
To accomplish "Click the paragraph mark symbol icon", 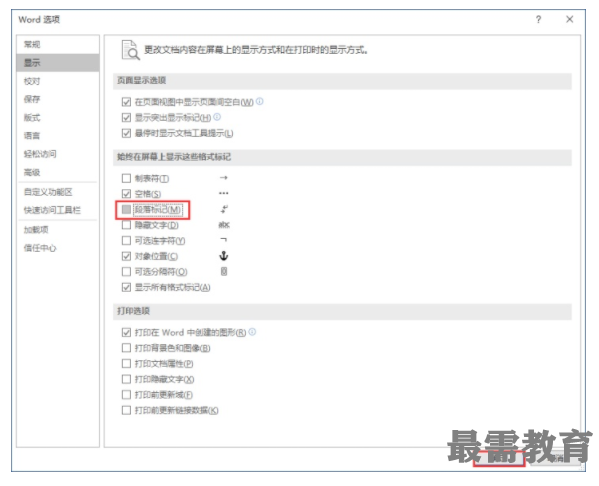I will 224,209.
